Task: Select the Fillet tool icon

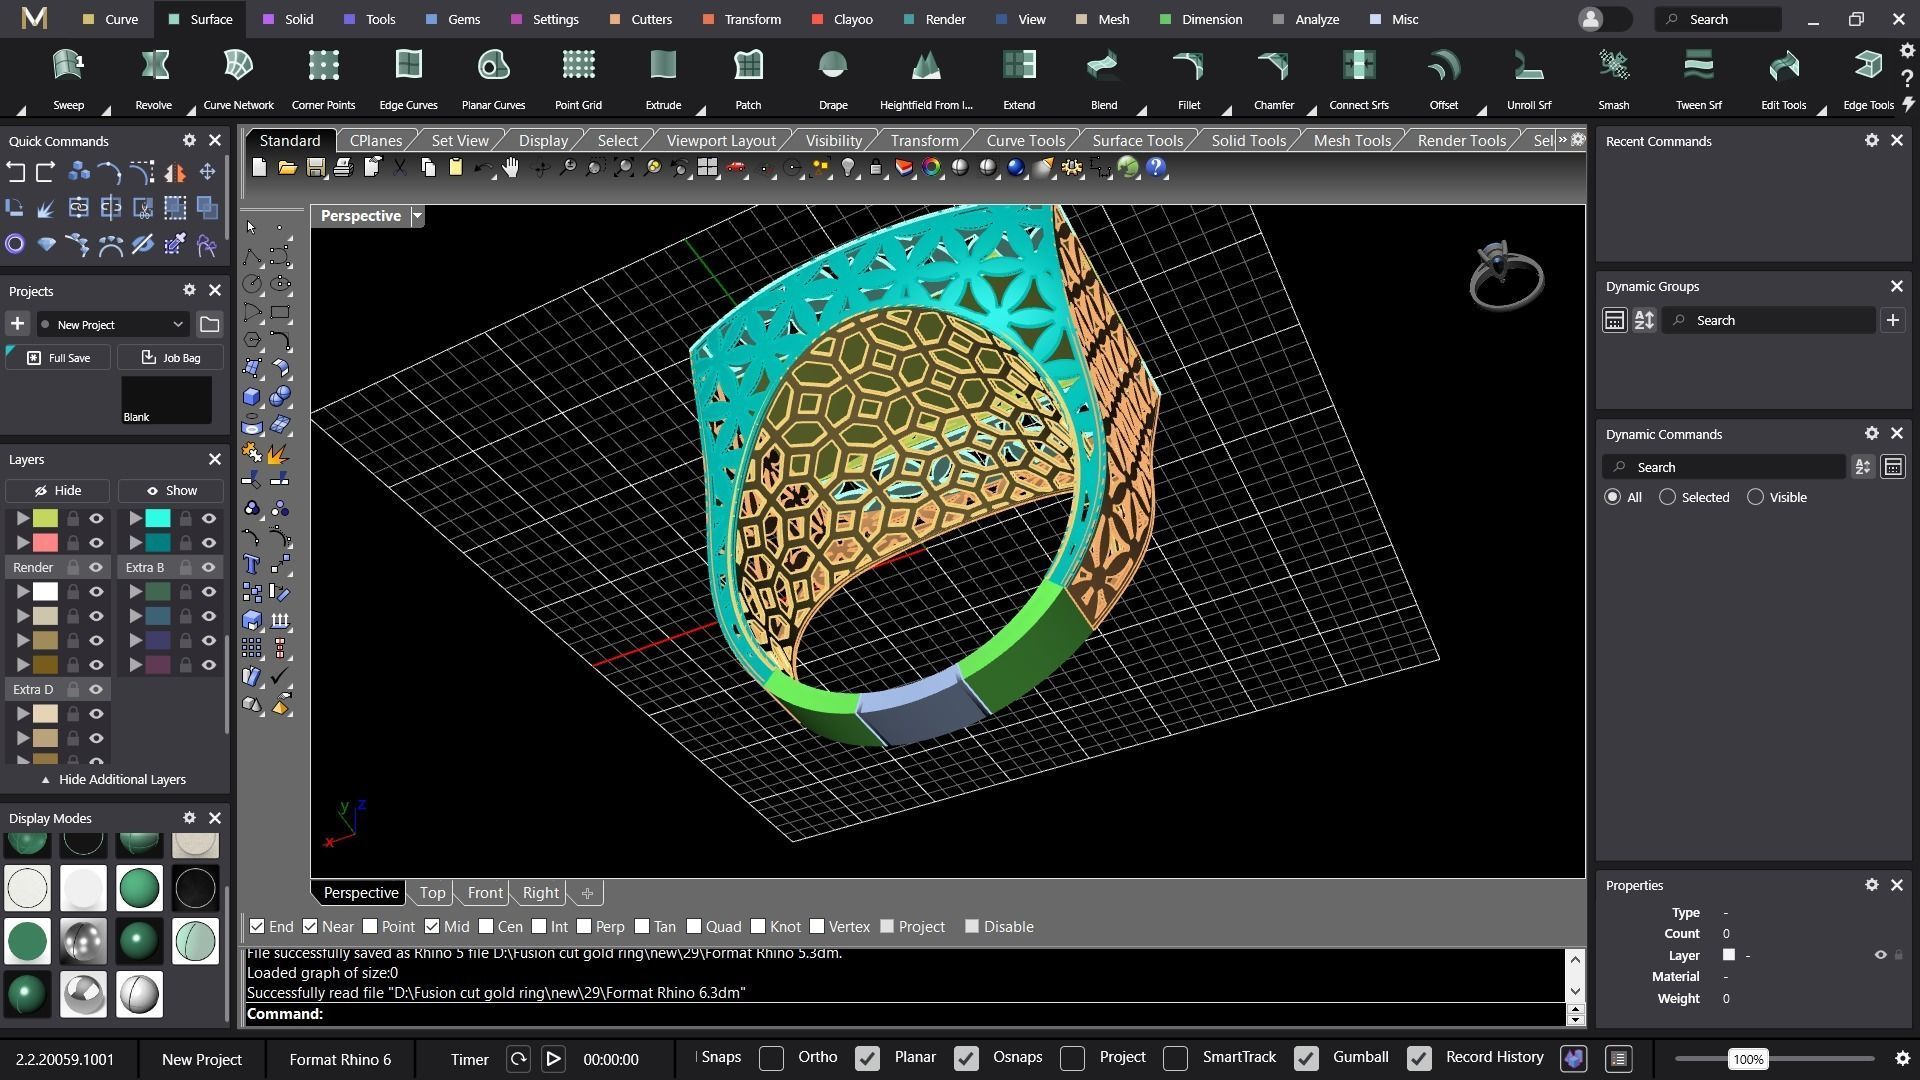Action: (x=1188, y=67)
